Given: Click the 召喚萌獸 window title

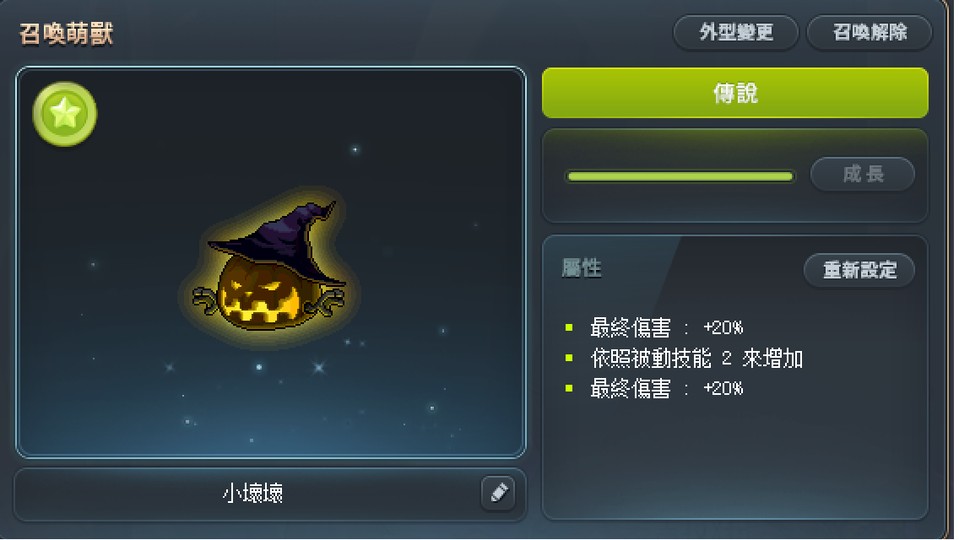Looking at the screenshot, I should tap(66, 34).
